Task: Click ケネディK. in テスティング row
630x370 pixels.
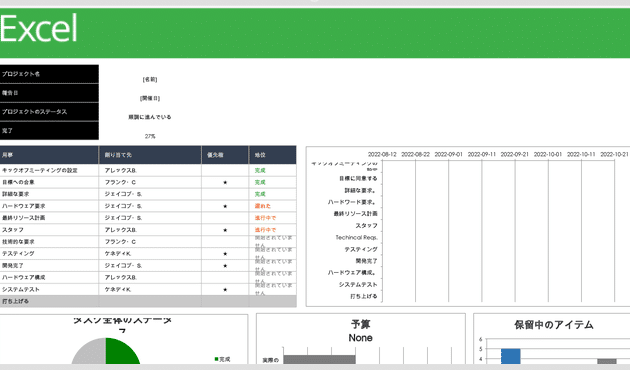Action: (x=118, y=254)
